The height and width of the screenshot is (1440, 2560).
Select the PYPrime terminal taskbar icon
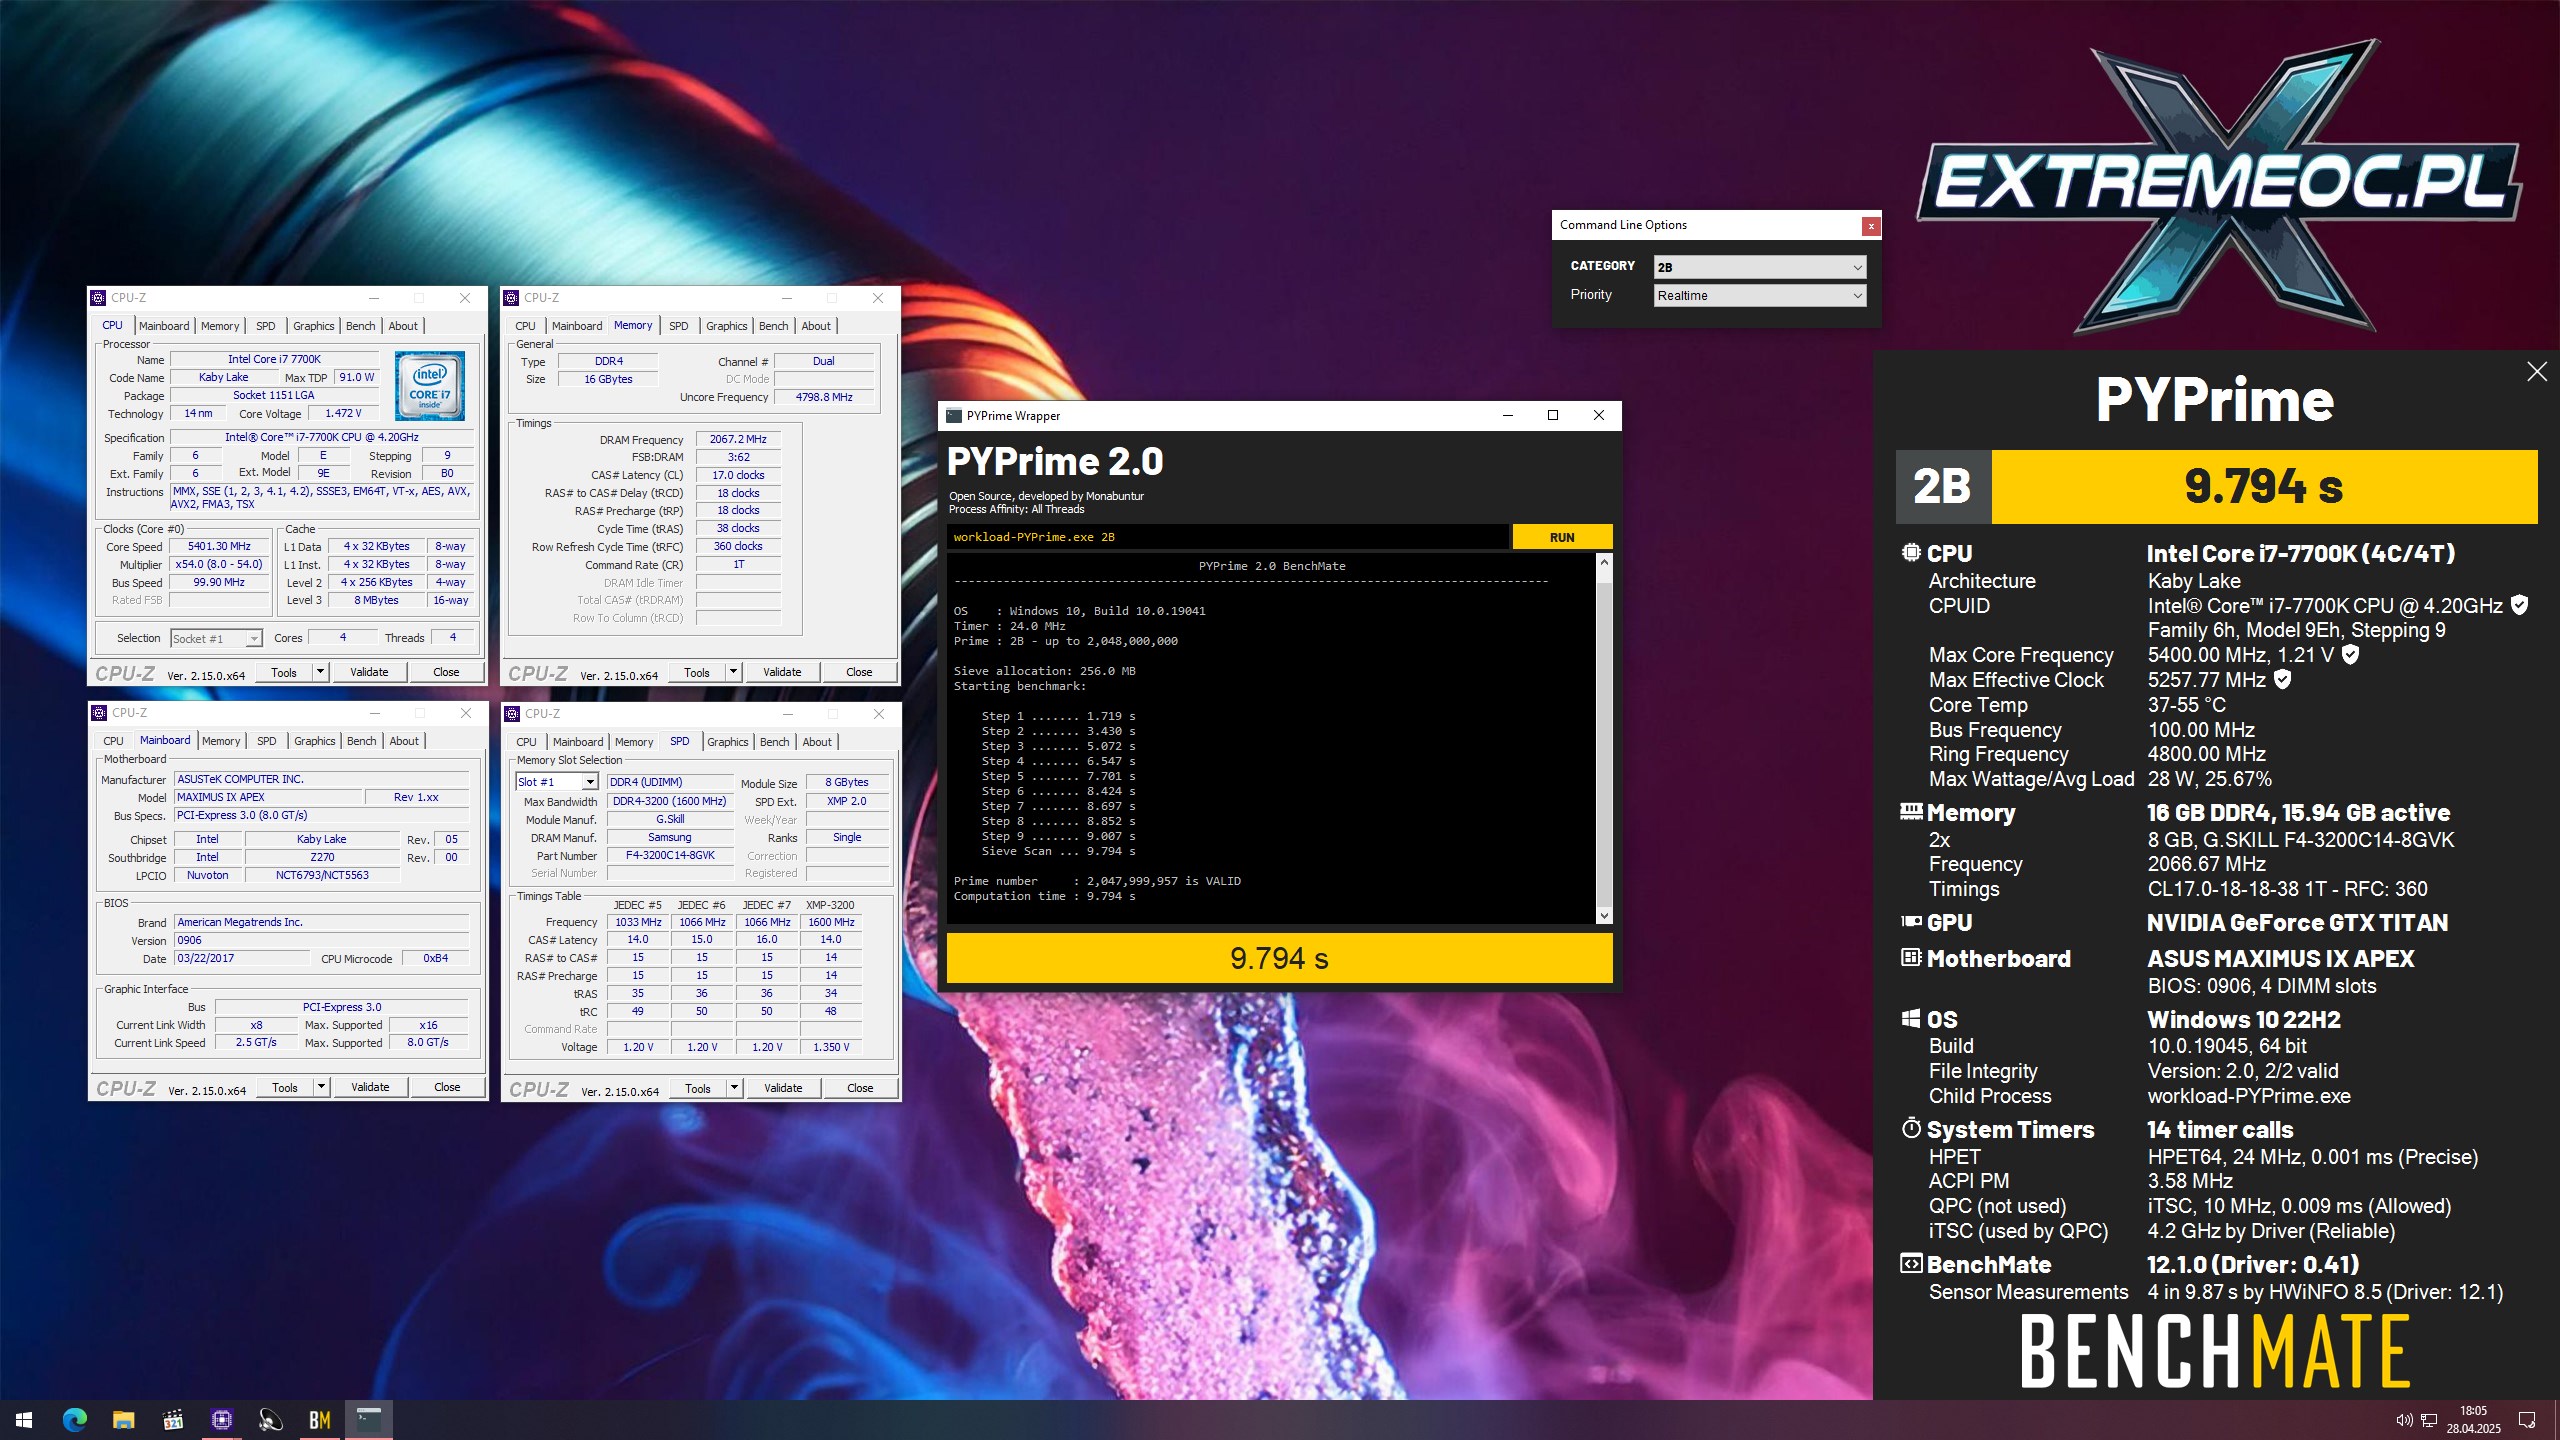pos(369,1419)
